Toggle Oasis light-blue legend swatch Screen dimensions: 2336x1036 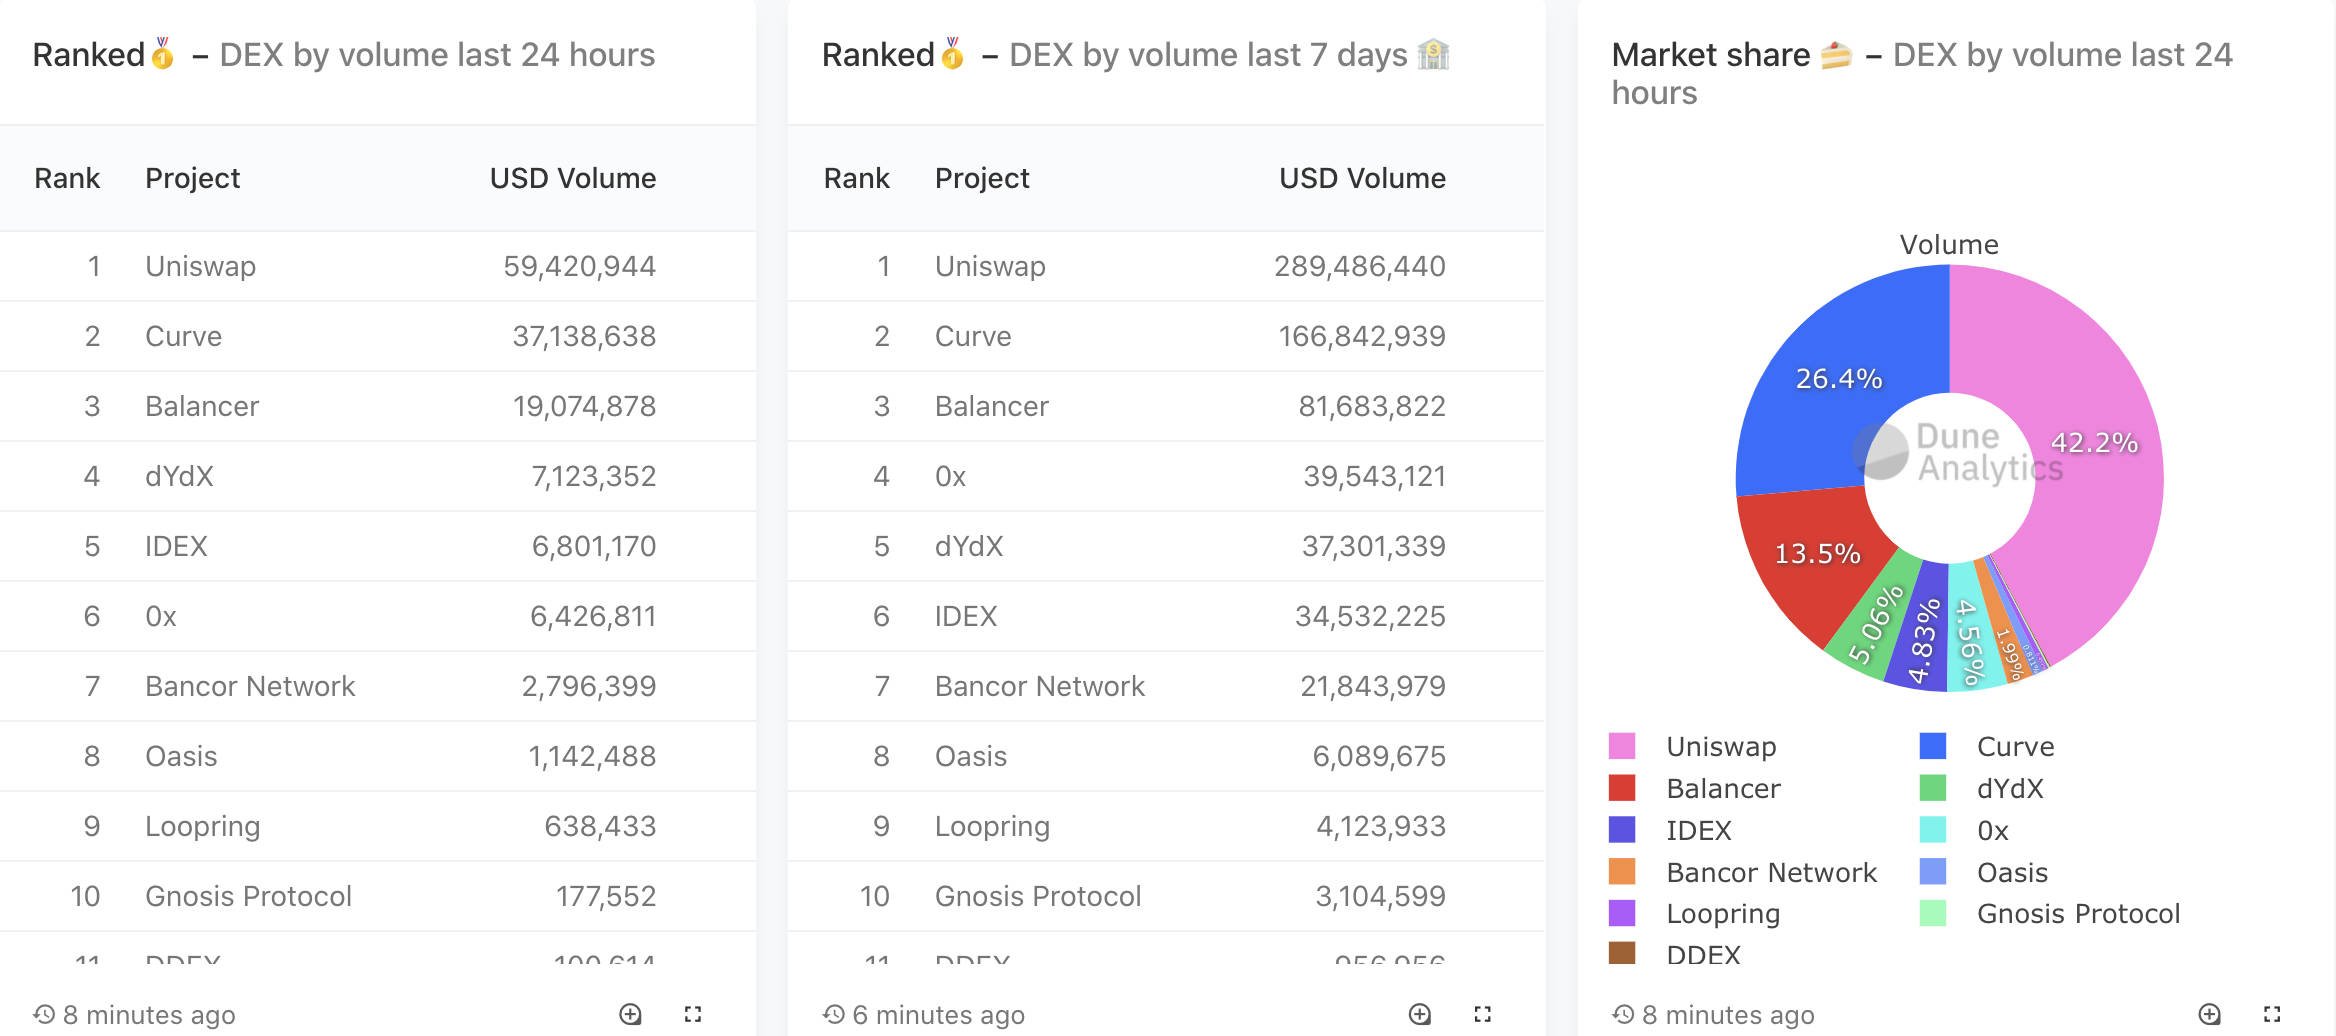pos(1933,872)
